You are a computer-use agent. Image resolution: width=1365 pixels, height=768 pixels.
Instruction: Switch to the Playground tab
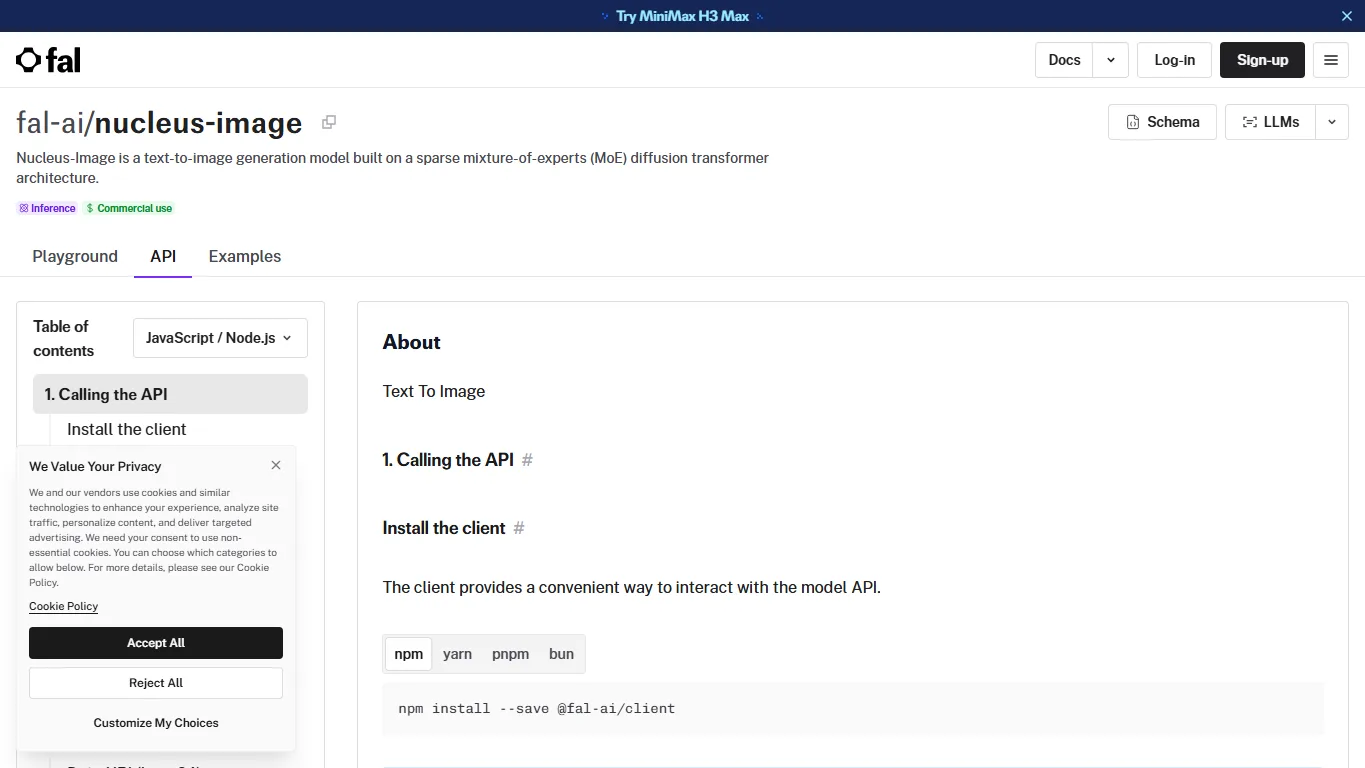[75, 256]
